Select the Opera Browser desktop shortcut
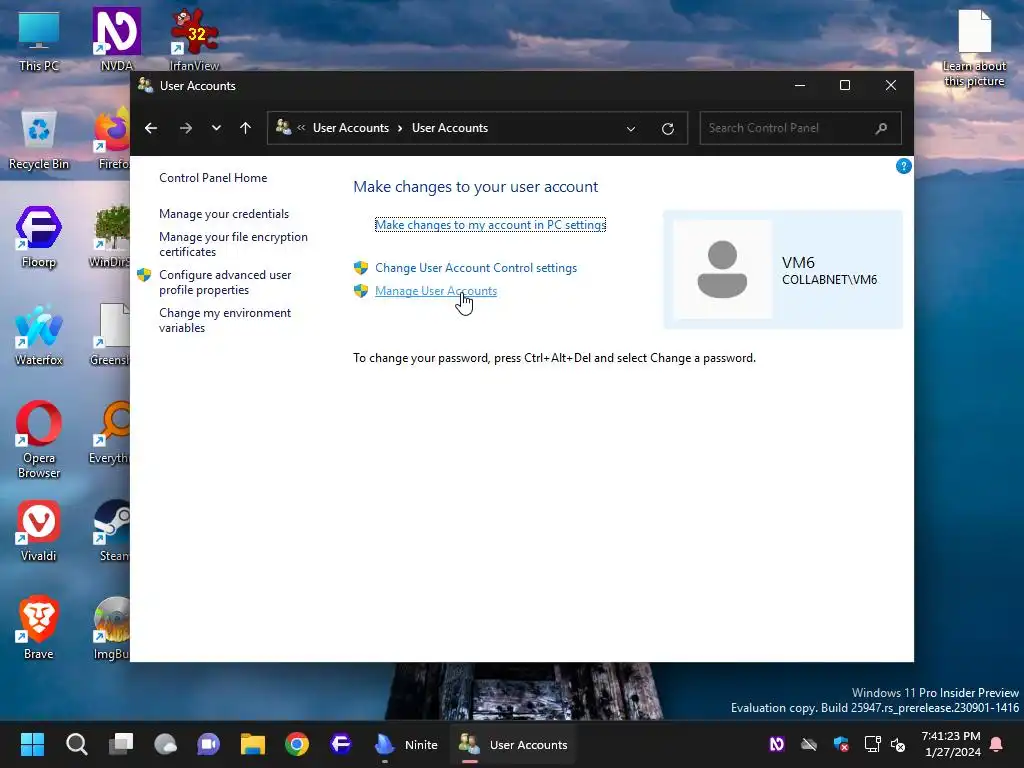Viewport: 1024px width, 768px height. click(x=39, y=440)
